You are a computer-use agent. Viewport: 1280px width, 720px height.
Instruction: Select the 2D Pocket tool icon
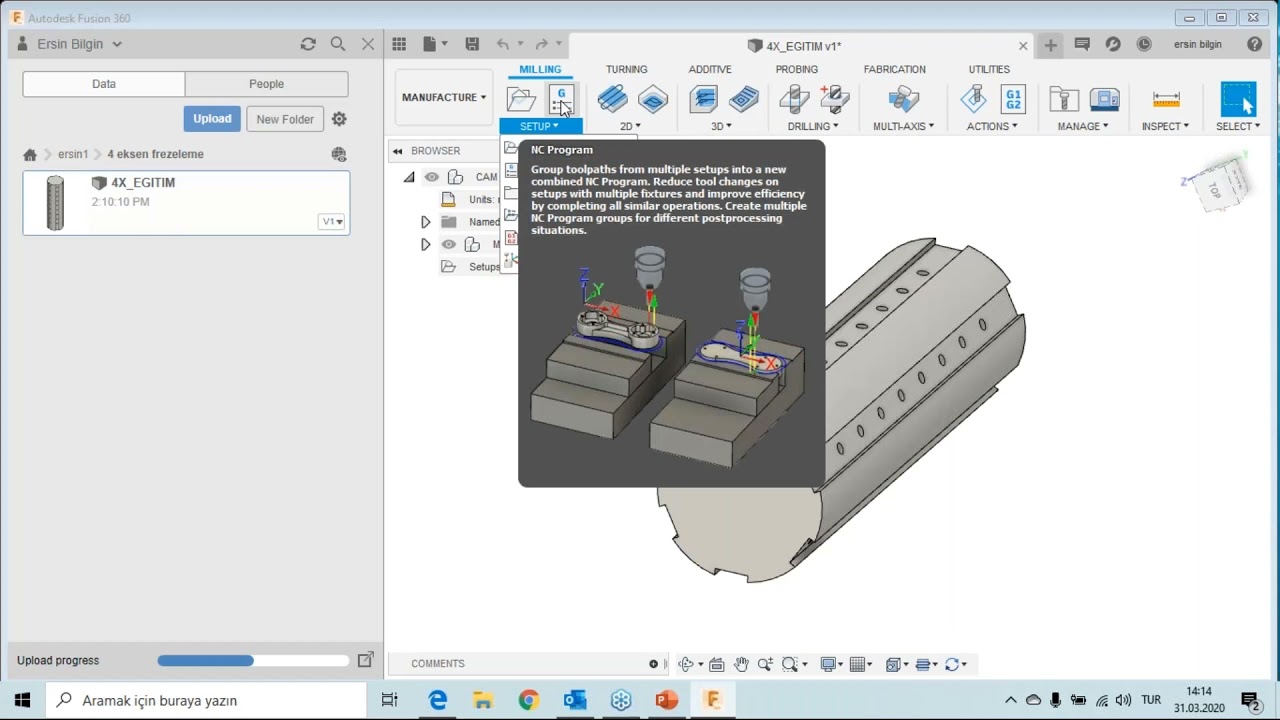pos(653,99)
